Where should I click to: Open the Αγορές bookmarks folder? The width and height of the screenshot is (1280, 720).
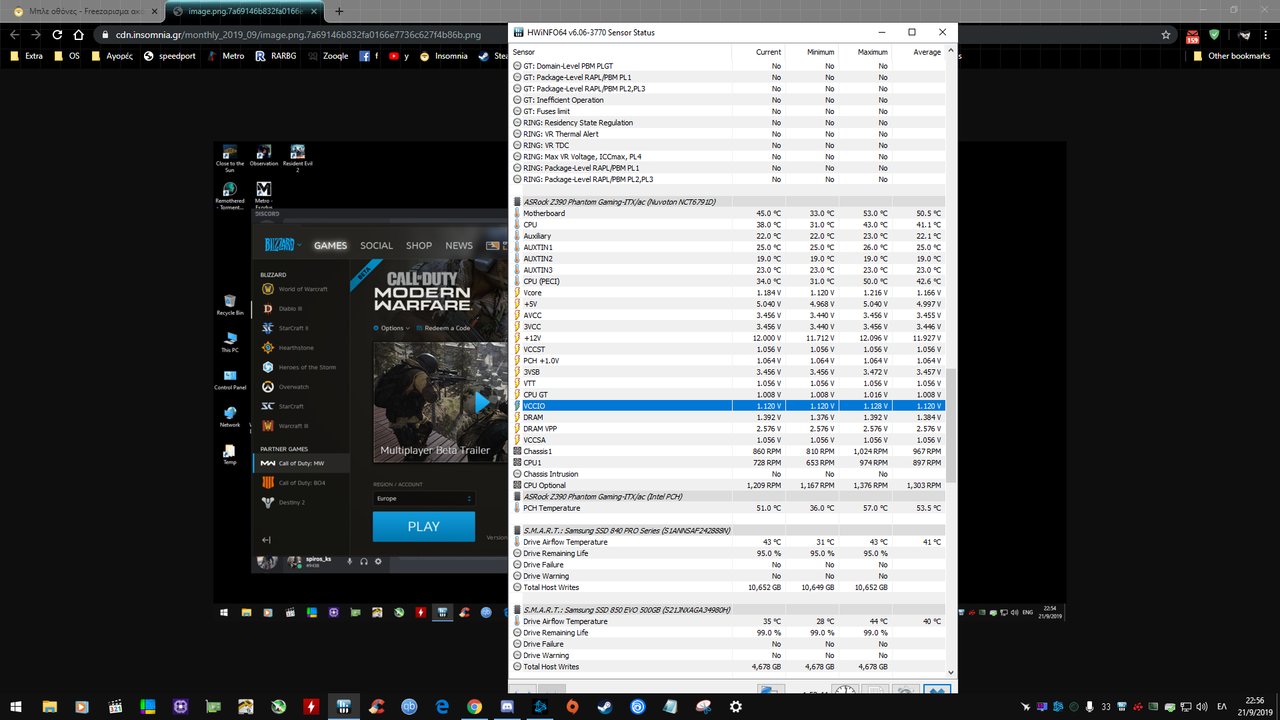pyautogui.click(x=112, y=56)
